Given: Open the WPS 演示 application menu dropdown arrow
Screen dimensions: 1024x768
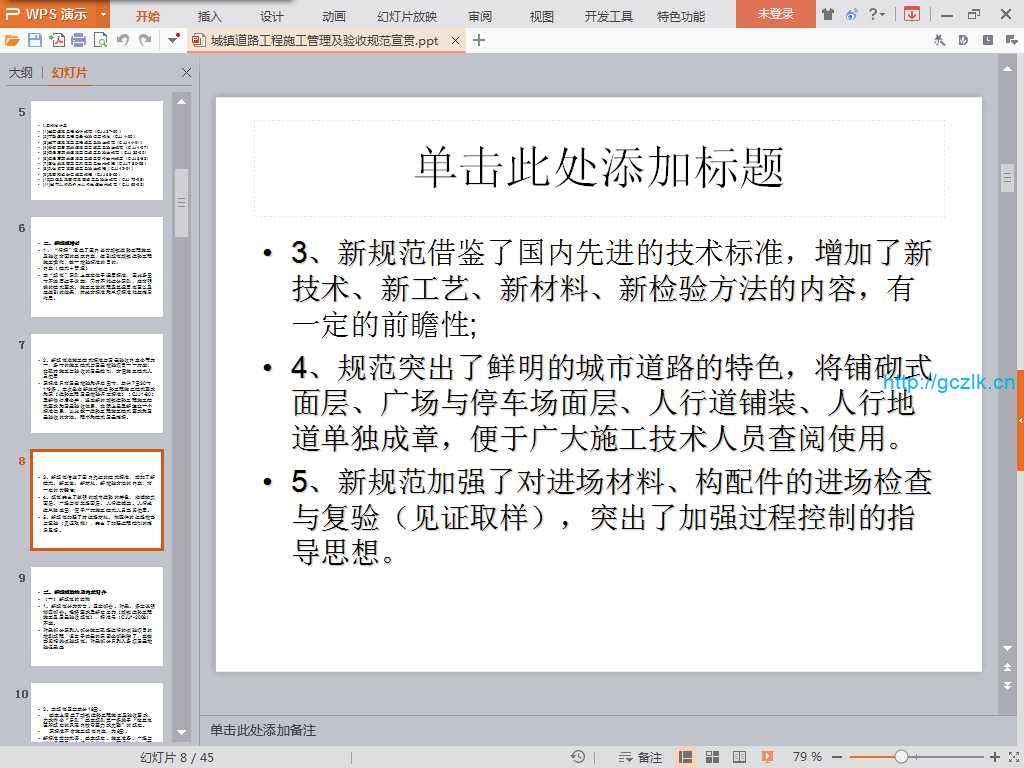Looking at the screenshot, I should [x=104, y=14].
